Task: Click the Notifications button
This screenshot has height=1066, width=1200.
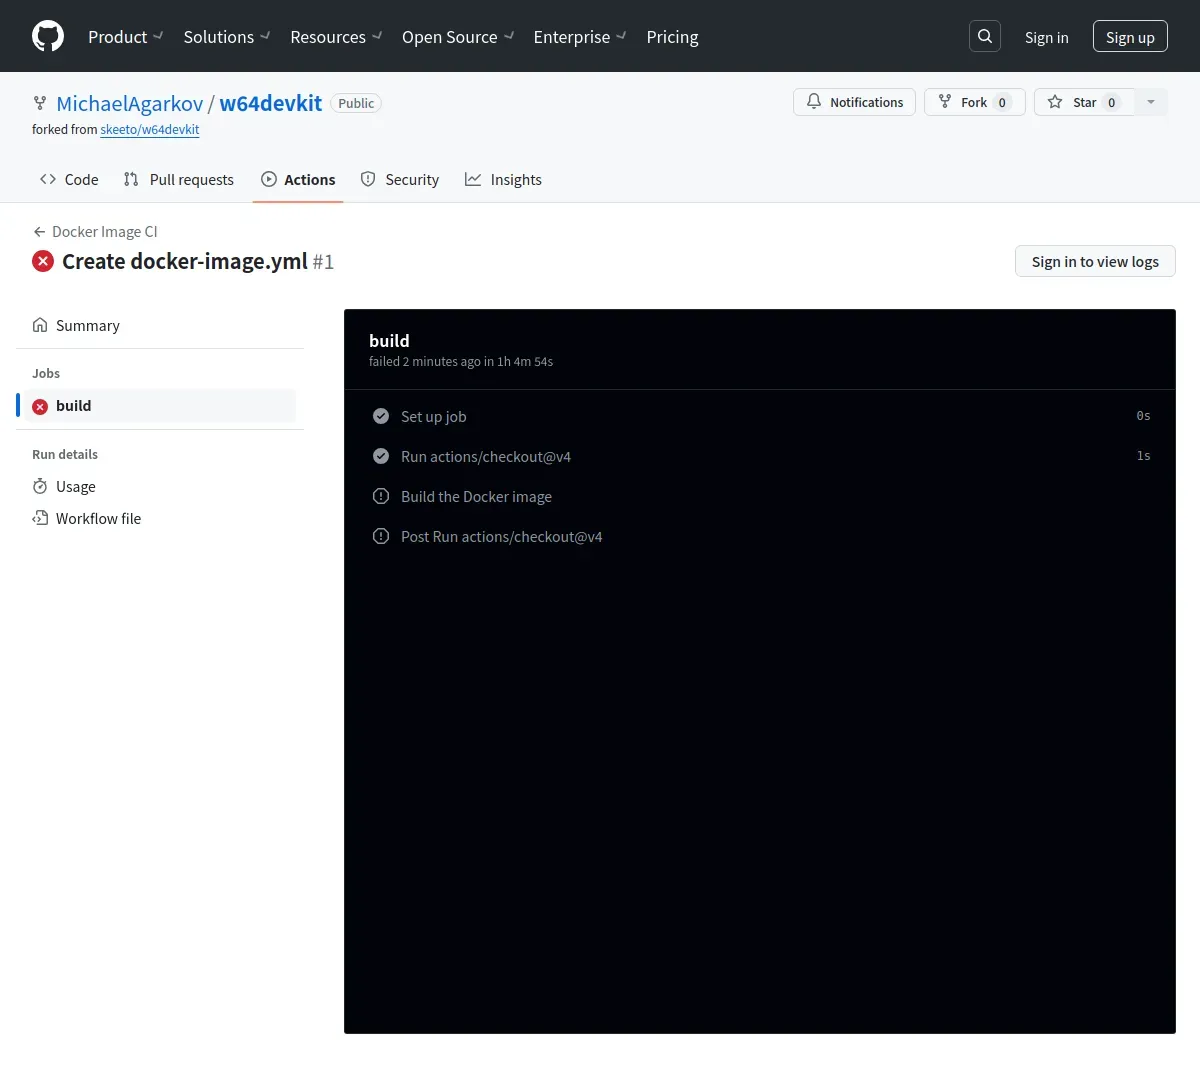Action: point(854,102)
